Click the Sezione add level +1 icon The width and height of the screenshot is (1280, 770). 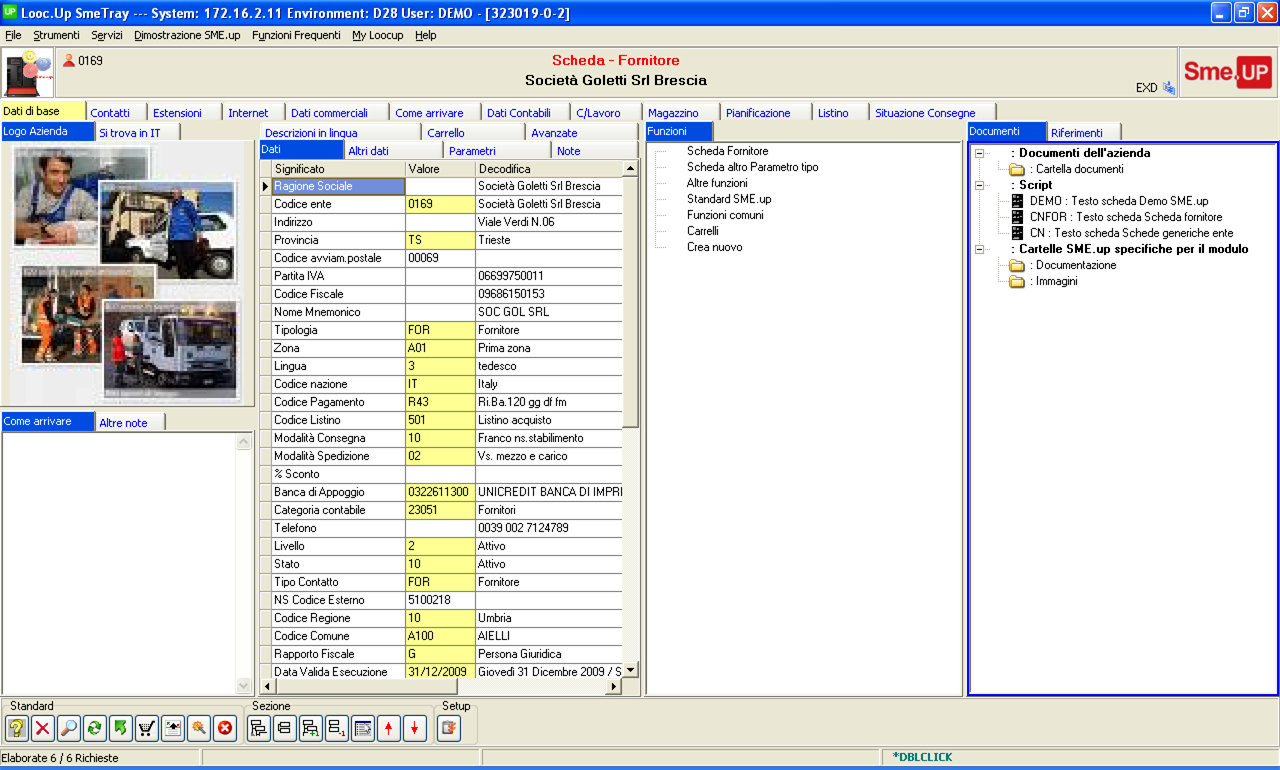(x=311, y=729)
